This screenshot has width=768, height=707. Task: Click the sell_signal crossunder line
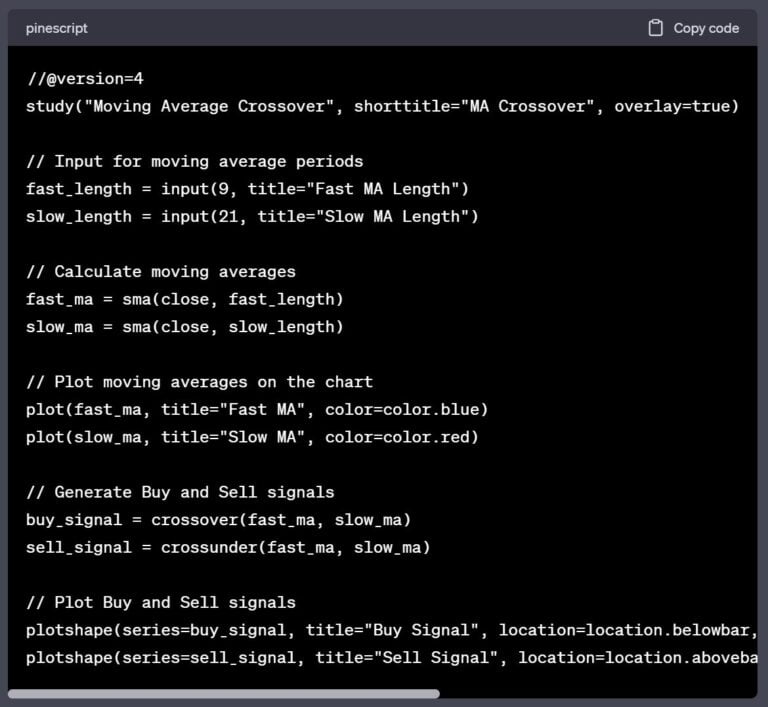tap(228, 547)
